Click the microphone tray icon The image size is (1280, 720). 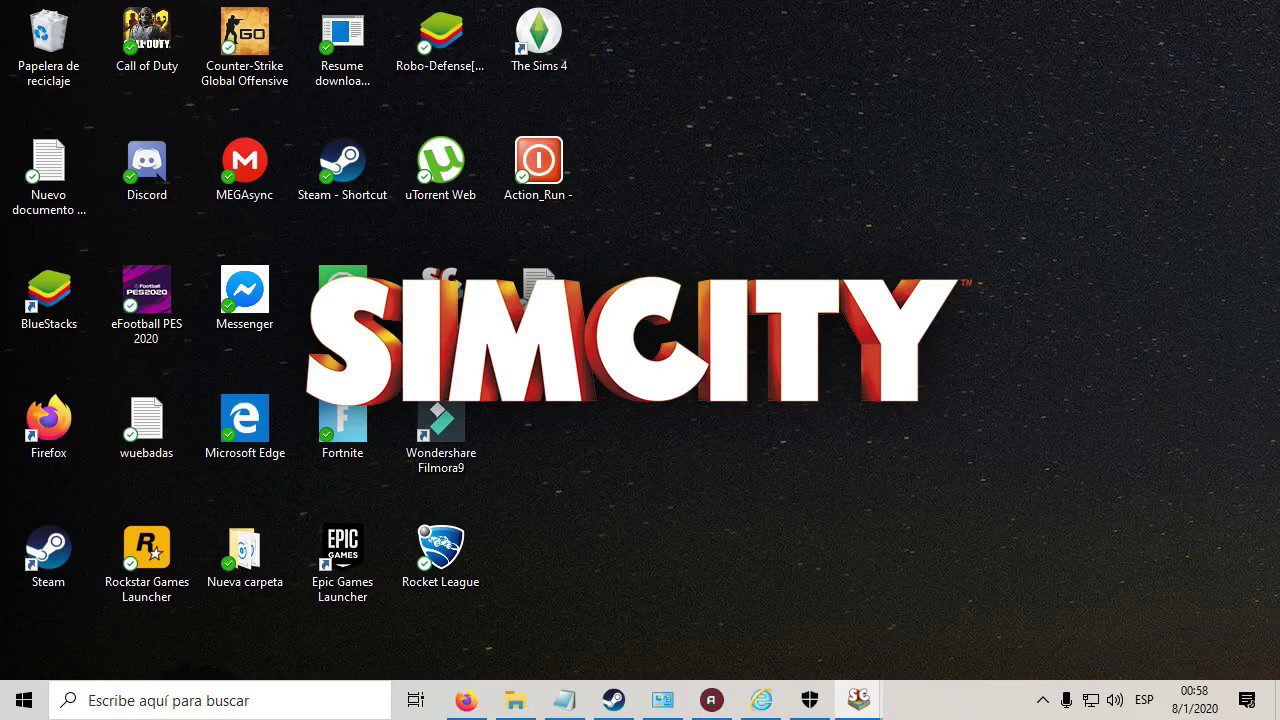coord(1067,700)
